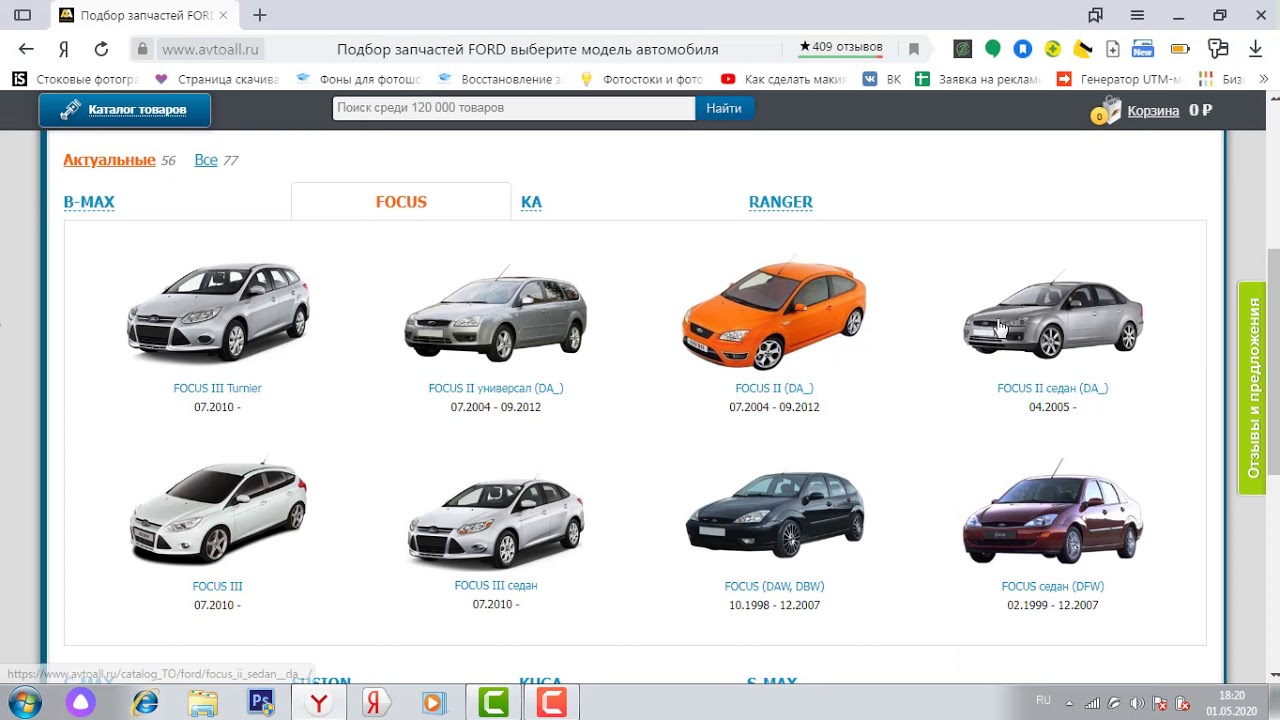1280x720 pixels.
Task: Open the browser sidebar panel icon
Action: coord(22,15)
